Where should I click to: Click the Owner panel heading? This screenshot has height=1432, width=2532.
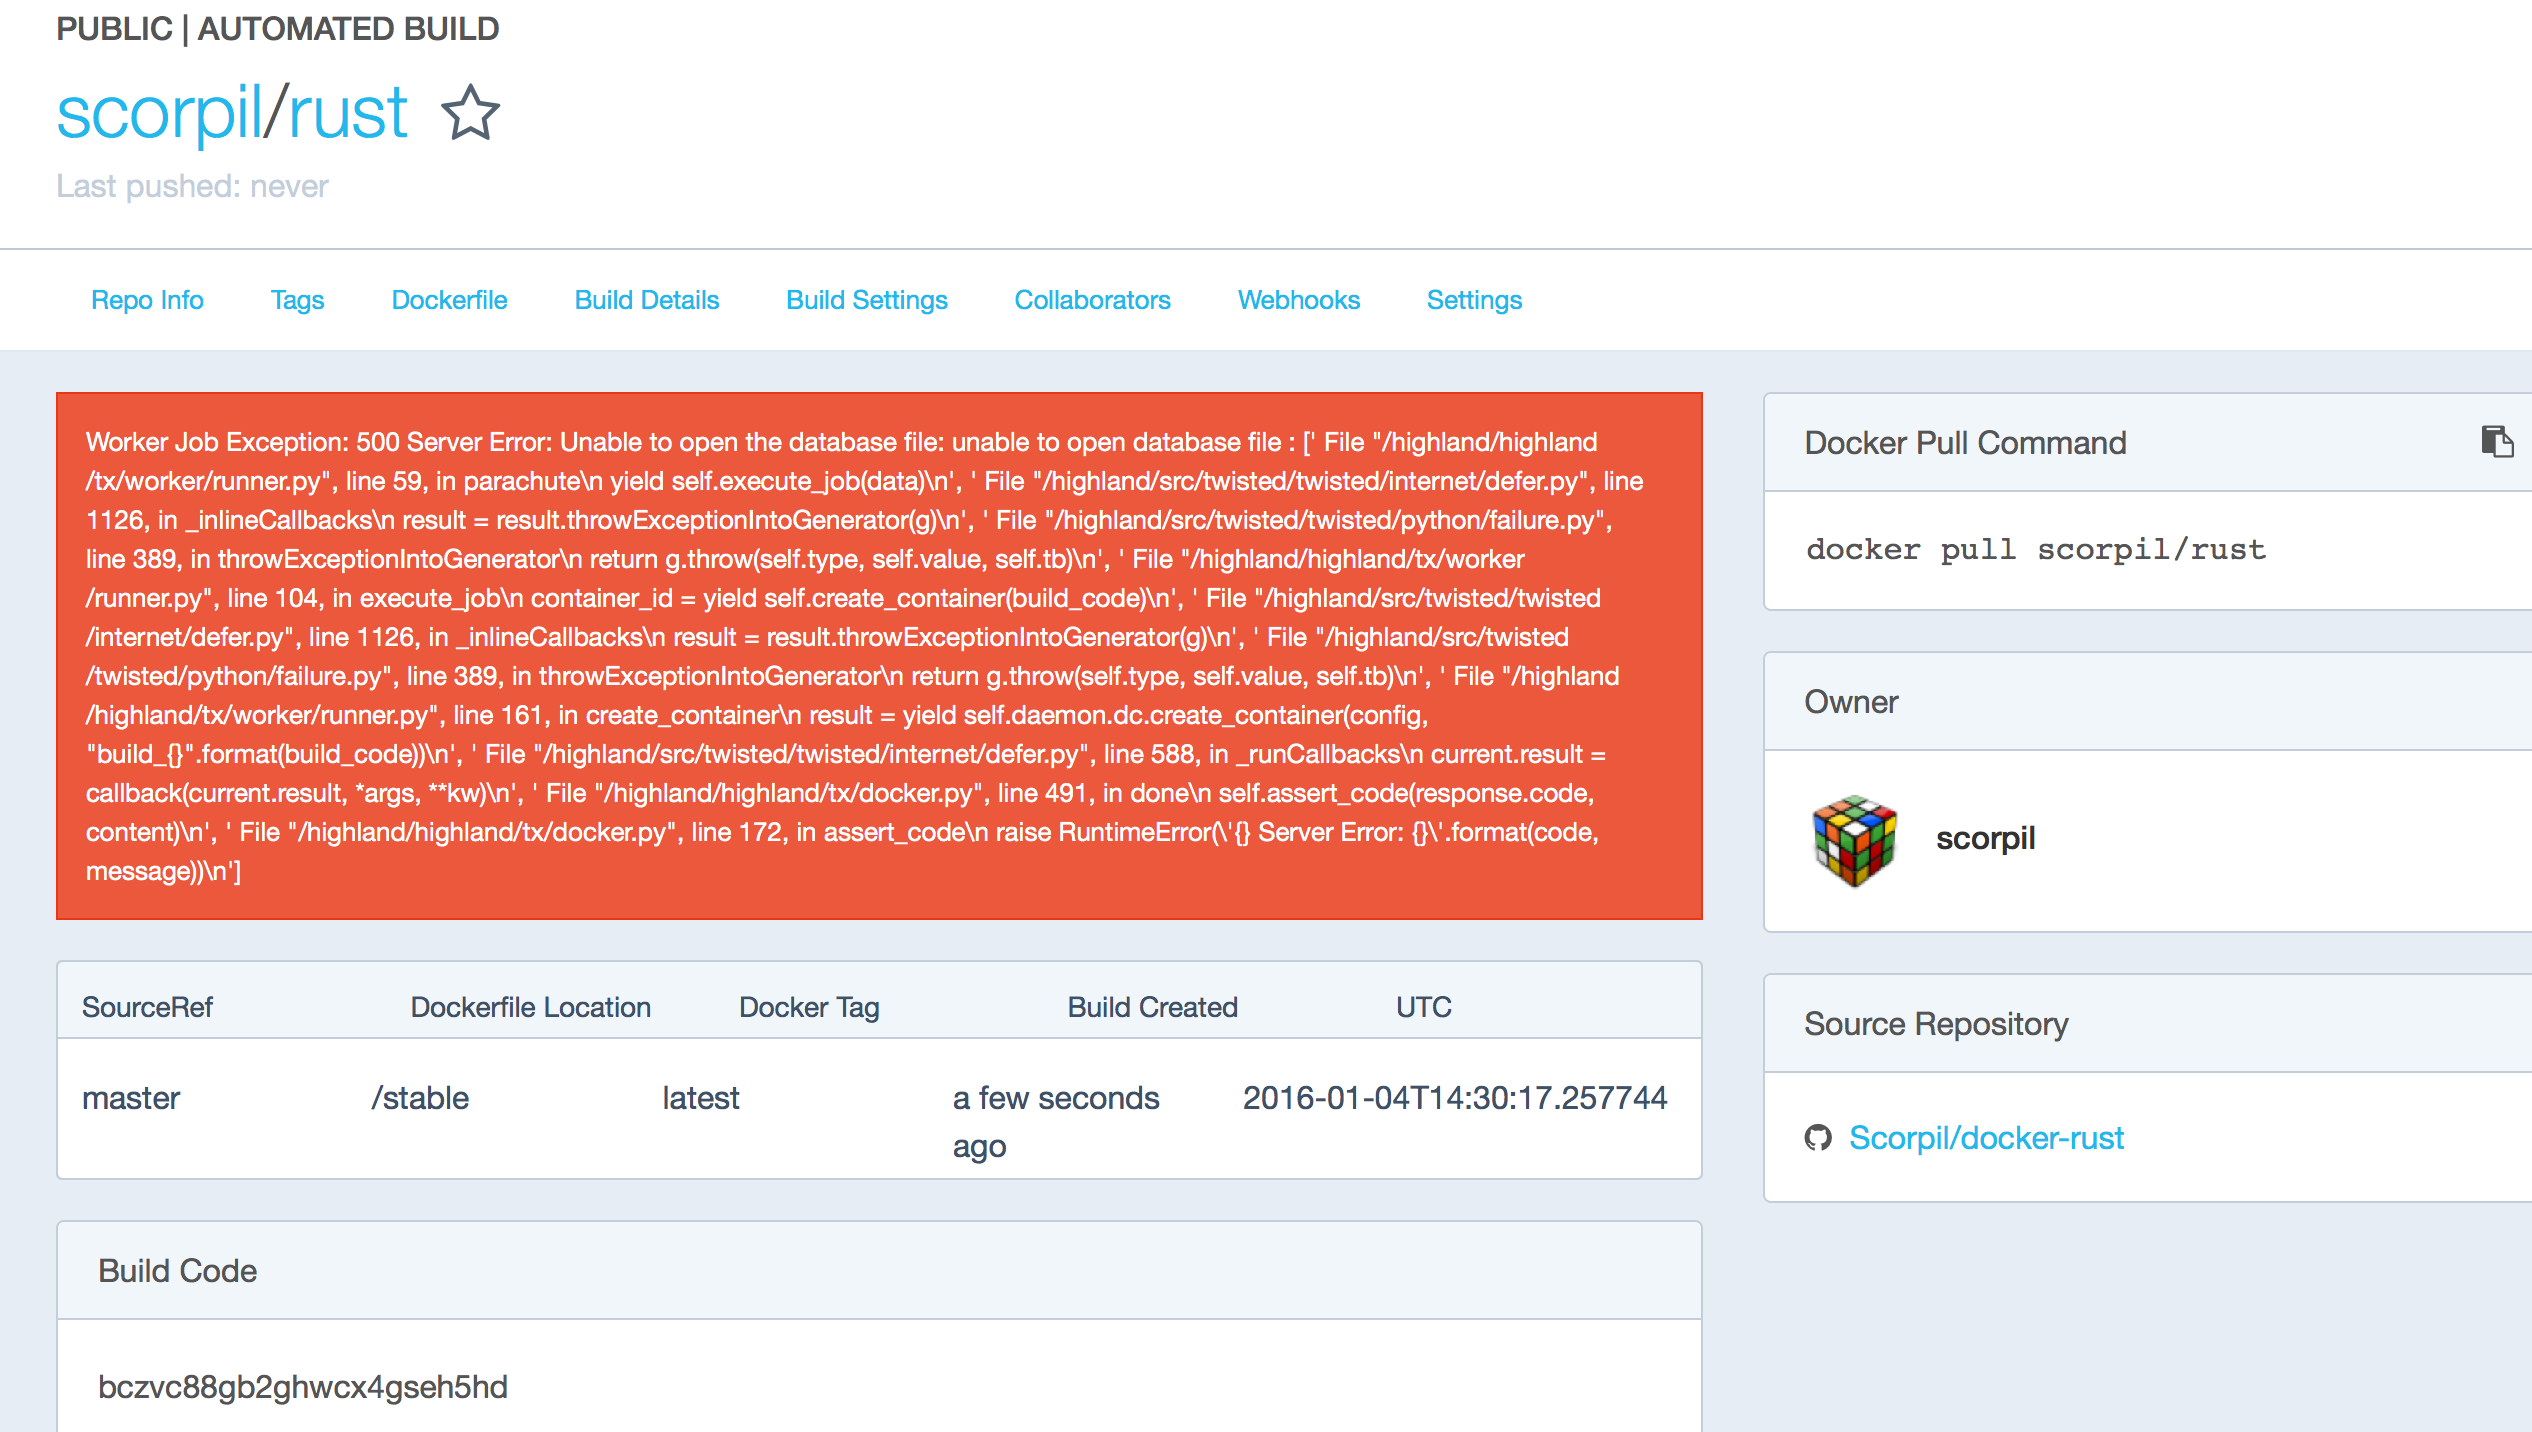coord(1851,702)
